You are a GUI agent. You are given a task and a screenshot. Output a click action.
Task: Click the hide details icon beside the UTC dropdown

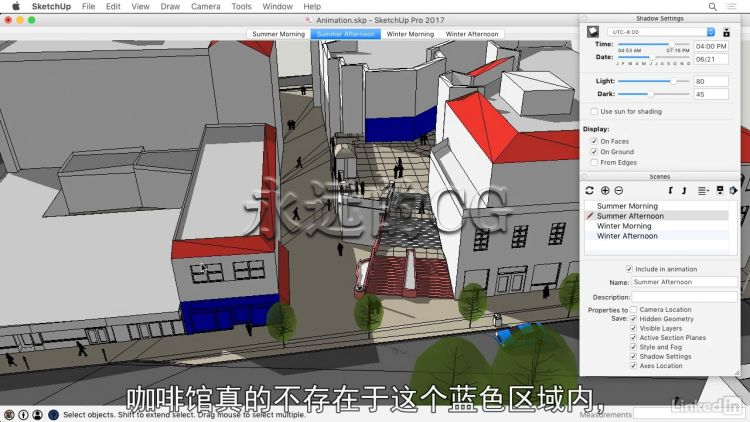tap(726, 32)
